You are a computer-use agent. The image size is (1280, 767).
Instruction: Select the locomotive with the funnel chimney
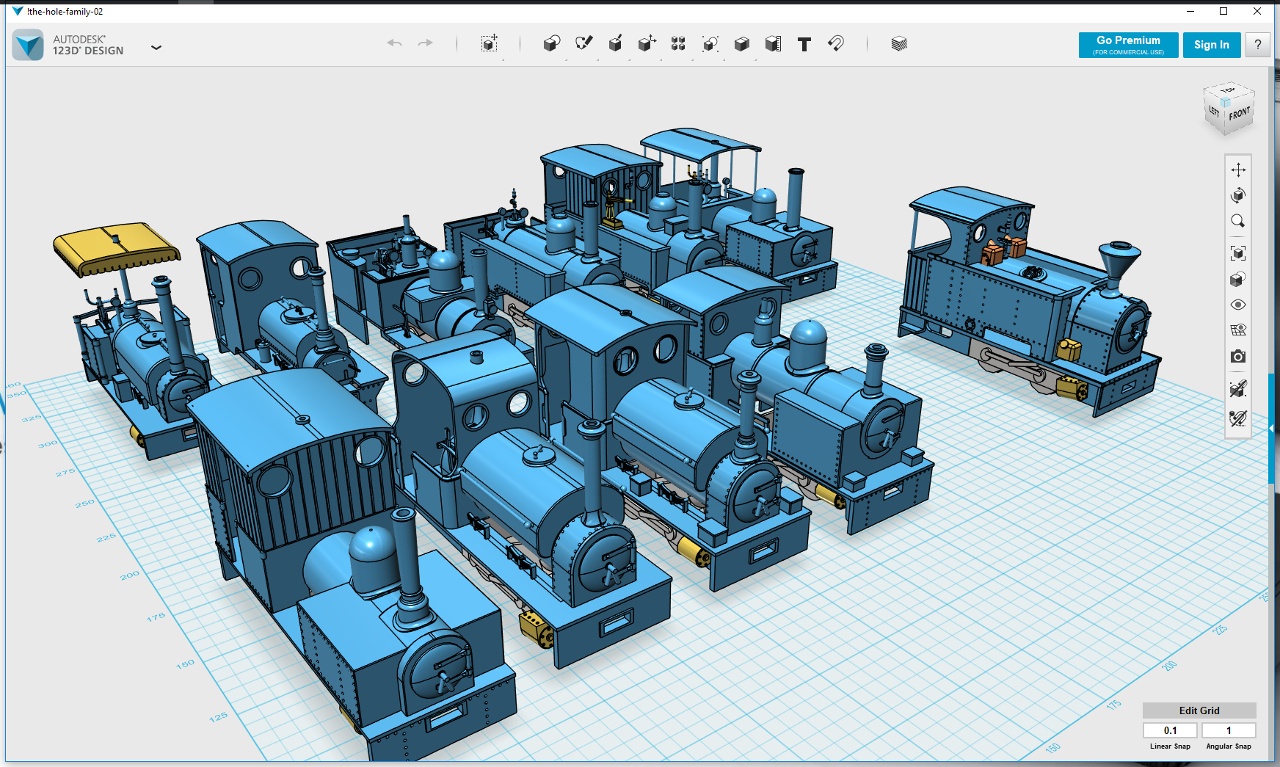point(1030,300)
